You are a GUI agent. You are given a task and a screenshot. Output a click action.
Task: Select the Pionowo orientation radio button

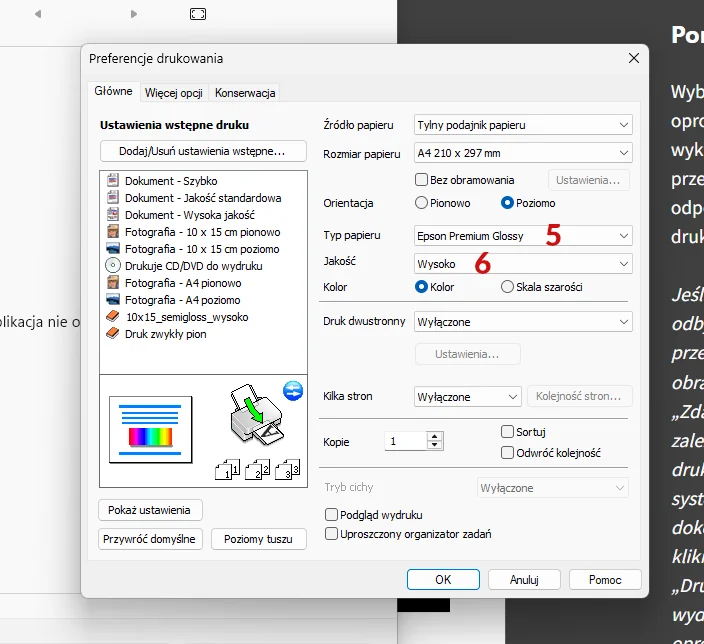pyautogui.click(x=421, y=203)
